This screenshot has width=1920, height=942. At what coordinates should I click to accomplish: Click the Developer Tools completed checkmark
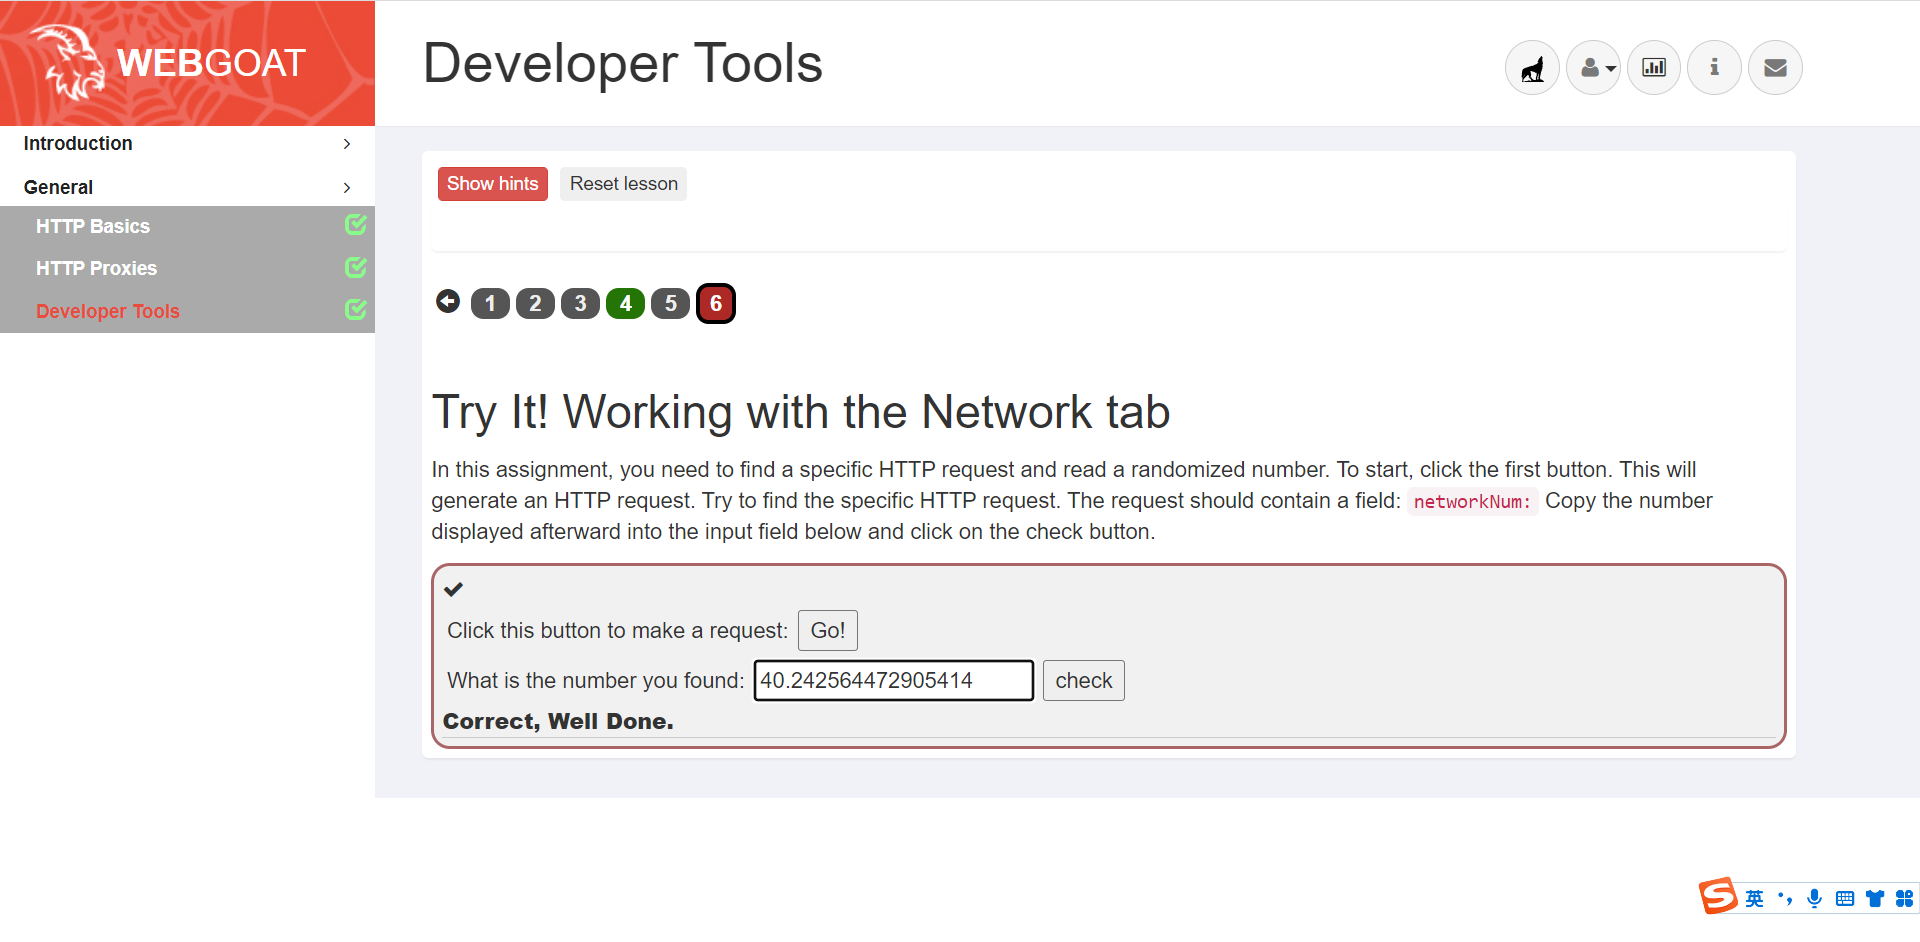[356, 310]
